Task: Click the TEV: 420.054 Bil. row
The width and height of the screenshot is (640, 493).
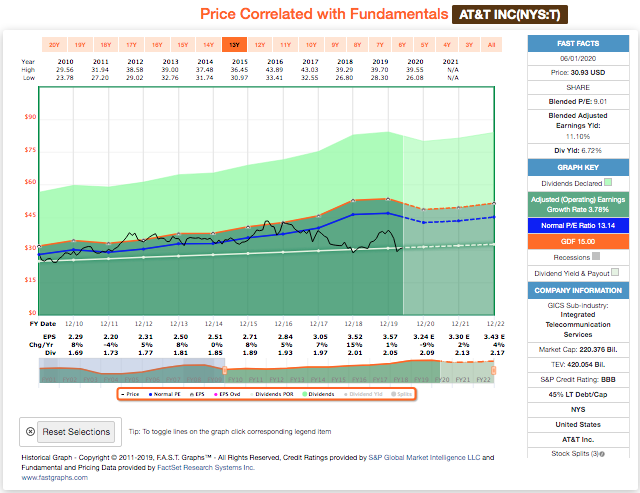Action: click(578, 364)
